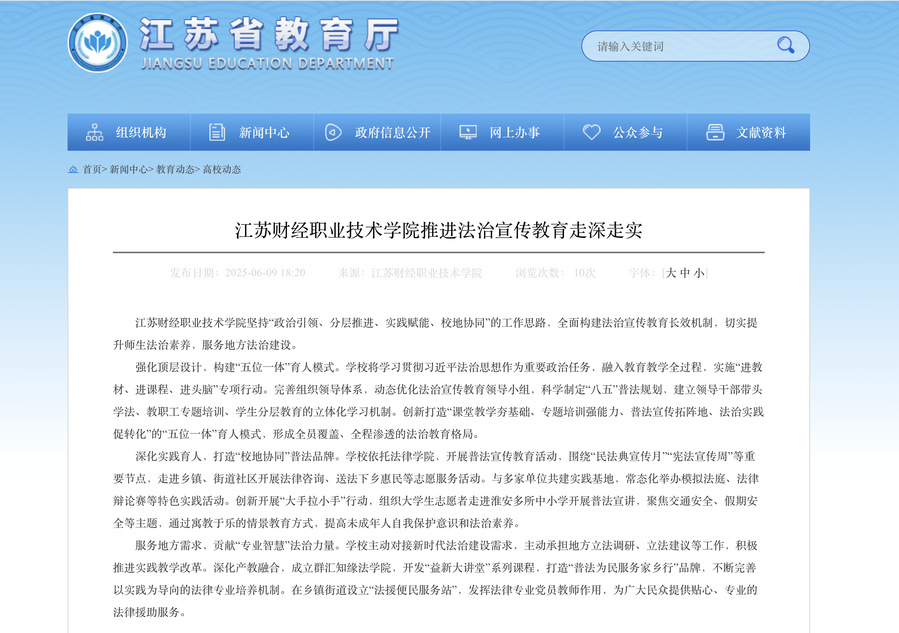Click the publish date 2025-06-09 18:20

point(265,273)
